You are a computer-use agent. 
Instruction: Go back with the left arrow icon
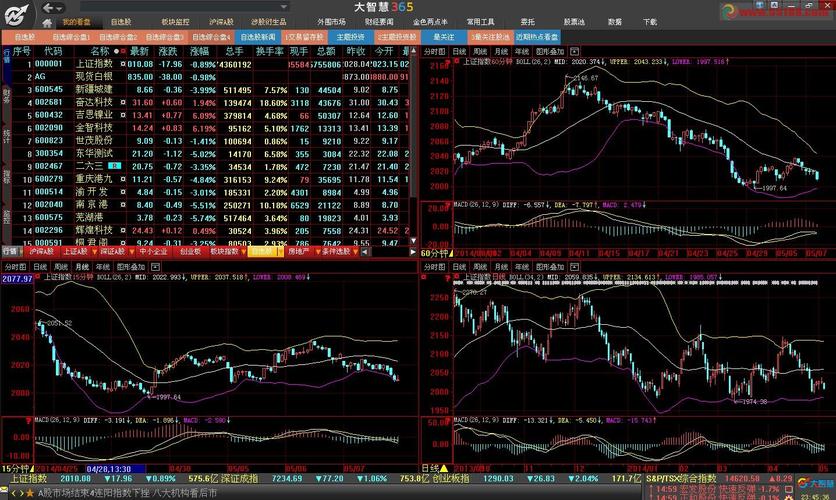pos(48,7)
